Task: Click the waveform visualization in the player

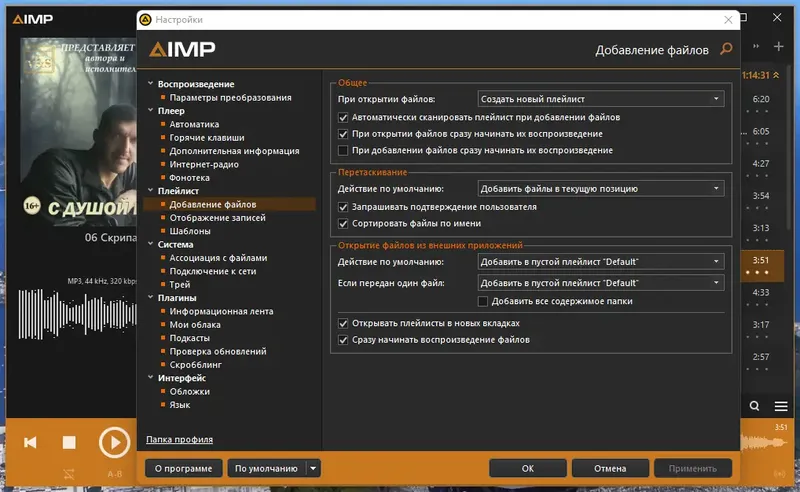Action: (78, 314)
